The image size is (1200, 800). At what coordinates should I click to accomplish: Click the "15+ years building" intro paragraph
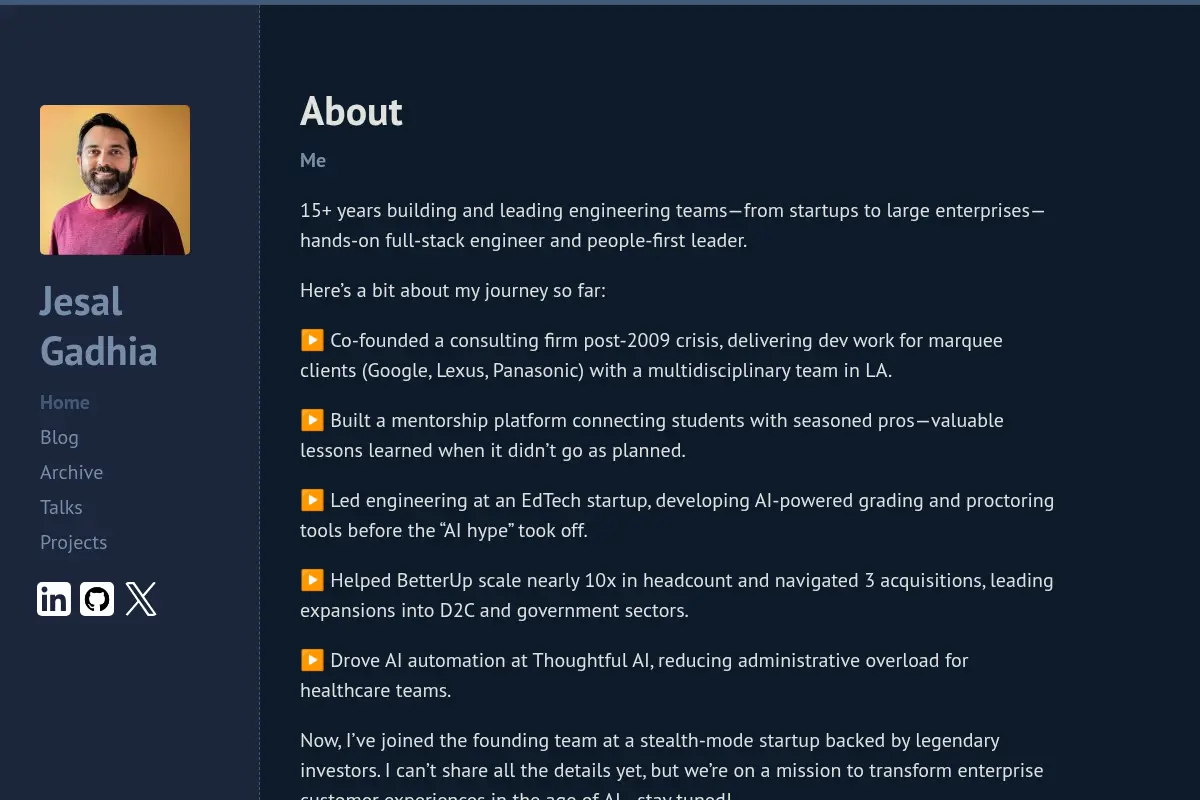673,225
